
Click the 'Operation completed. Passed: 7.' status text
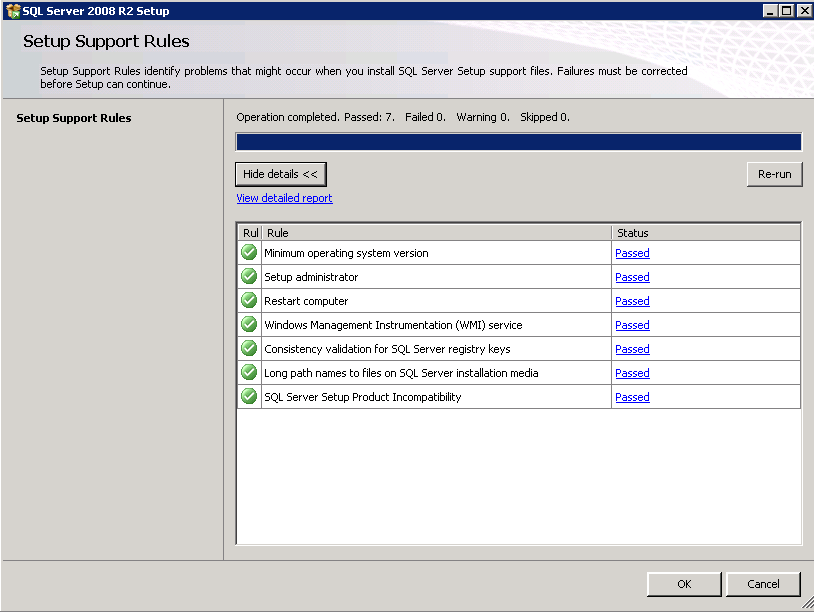[x=316, y=117]
